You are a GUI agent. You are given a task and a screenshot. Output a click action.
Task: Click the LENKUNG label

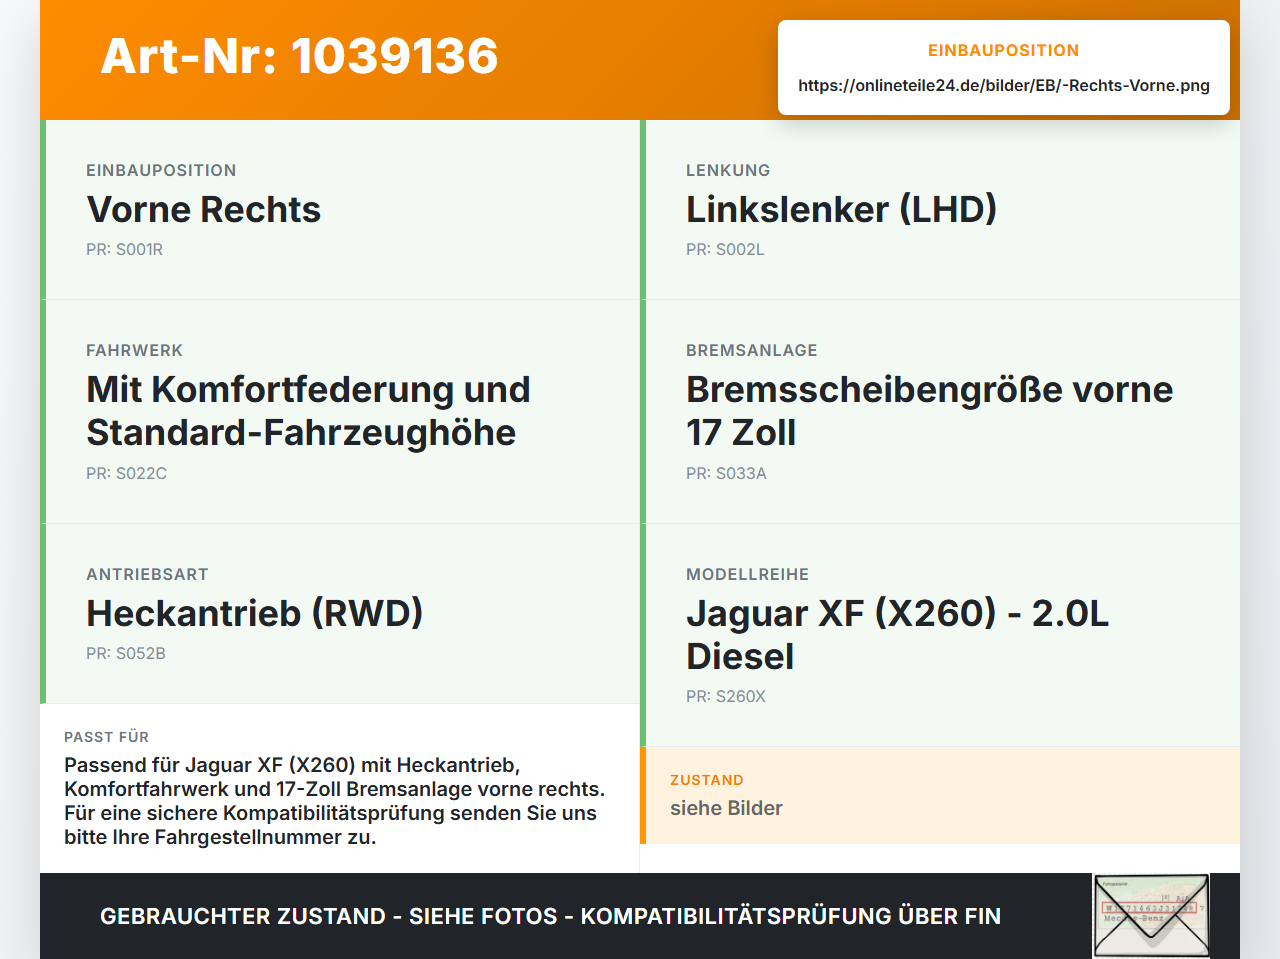point(728,170)
